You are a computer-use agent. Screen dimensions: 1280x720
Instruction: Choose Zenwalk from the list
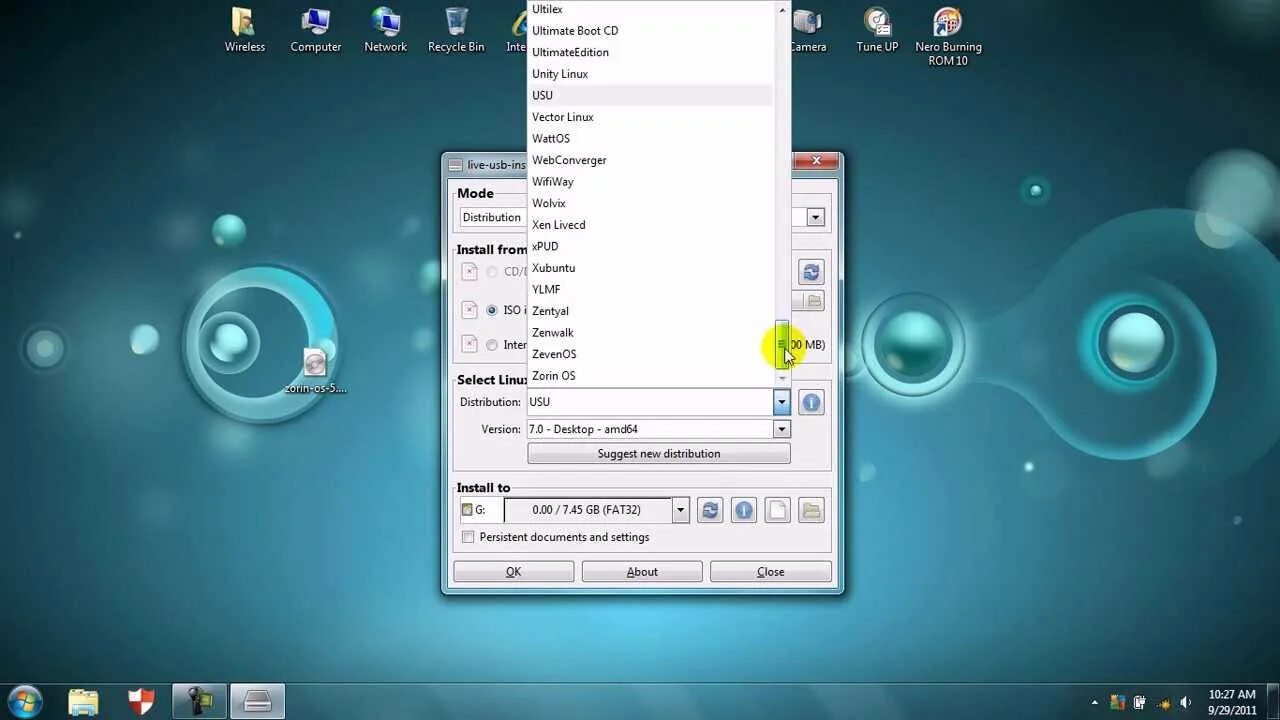click(x=651, y=333)
